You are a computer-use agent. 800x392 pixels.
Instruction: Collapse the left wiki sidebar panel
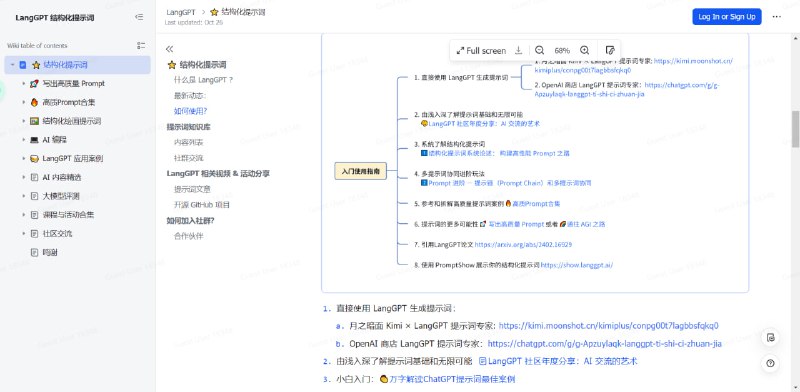(x=139, y=17)
